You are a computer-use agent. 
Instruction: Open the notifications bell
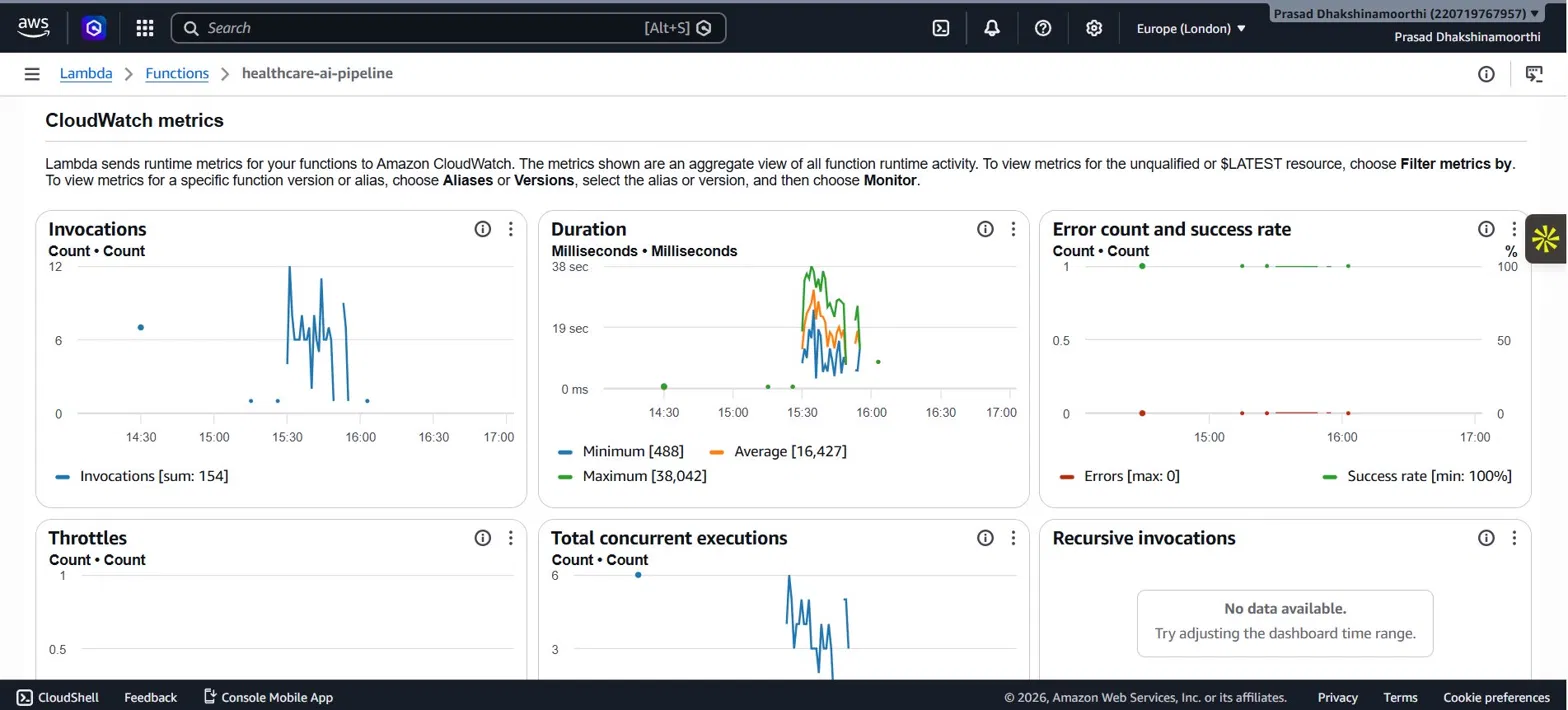click(x=992, y=28)
